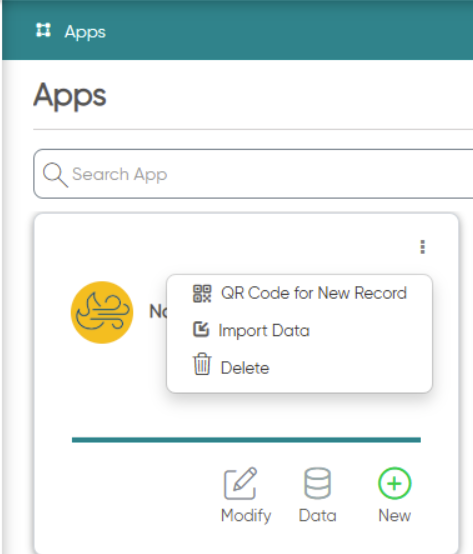
Task: Click the trash can icon in menu
Action: click(202, 364)
